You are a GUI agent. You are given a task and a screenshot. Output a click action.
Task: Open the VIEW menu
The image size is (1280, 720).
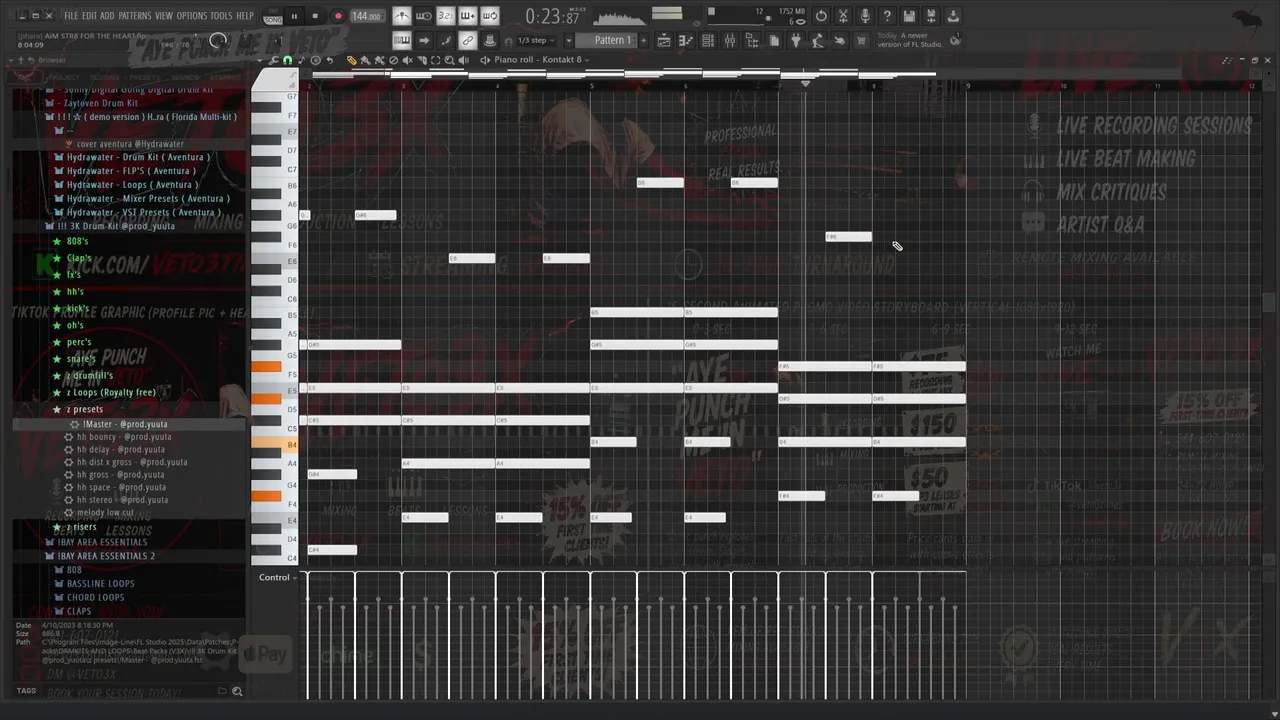[x=164, y=16]
